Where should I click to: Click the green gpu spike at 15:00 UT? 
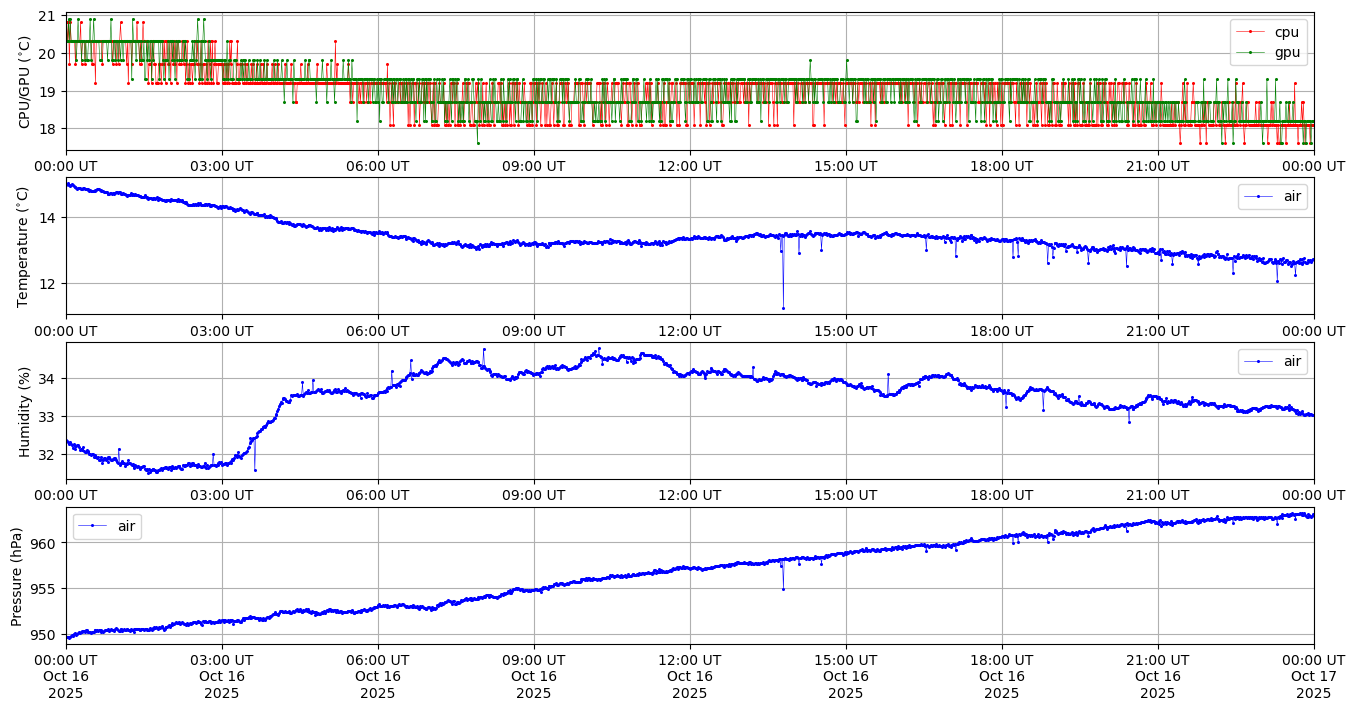click(847, 60)
